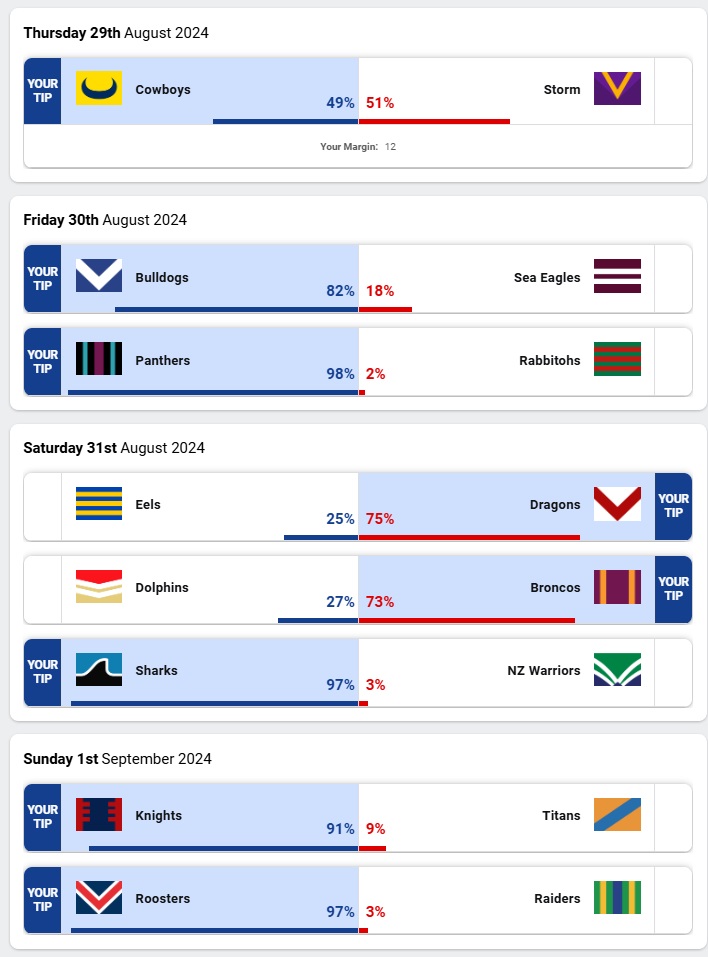This screenshot has height=957, width=708.
Task: Click the Raiders striped logo
Action: [617, 897]
